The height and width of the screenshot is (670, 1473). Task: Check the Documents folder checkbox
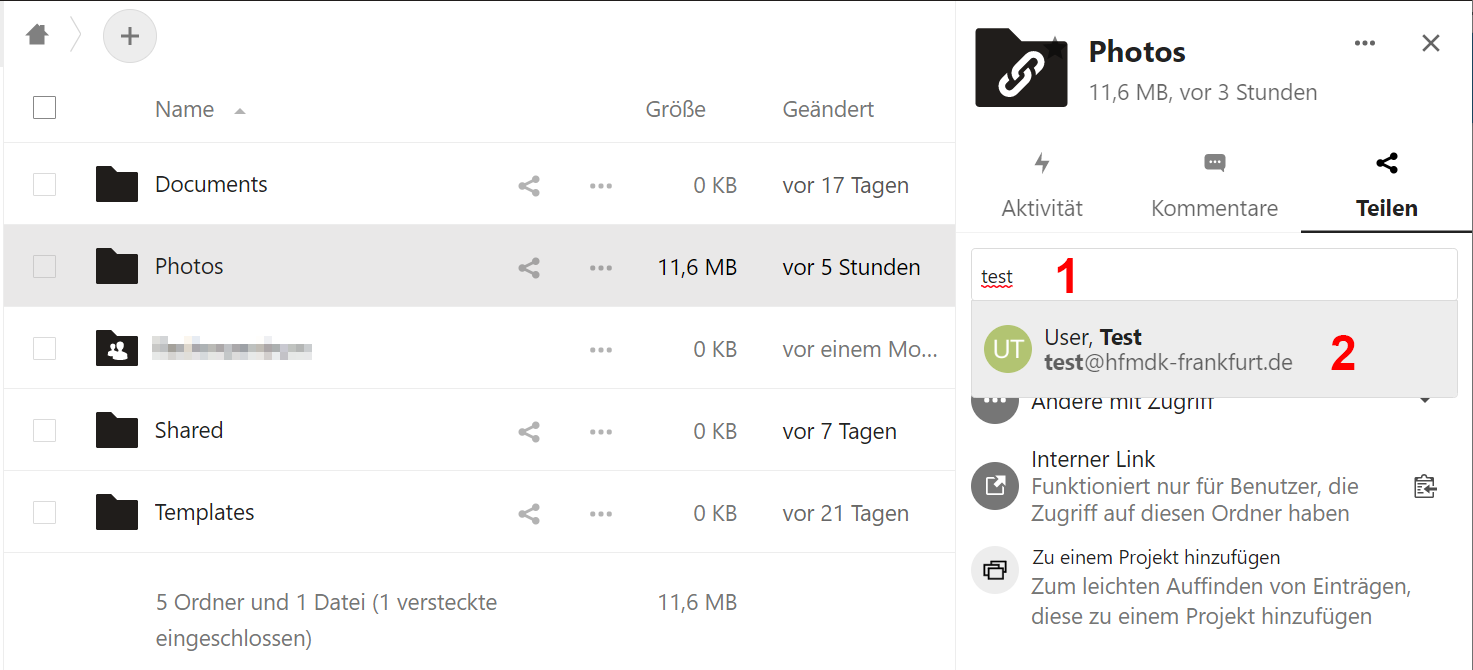pyautogui.click(x=44, y=184)
